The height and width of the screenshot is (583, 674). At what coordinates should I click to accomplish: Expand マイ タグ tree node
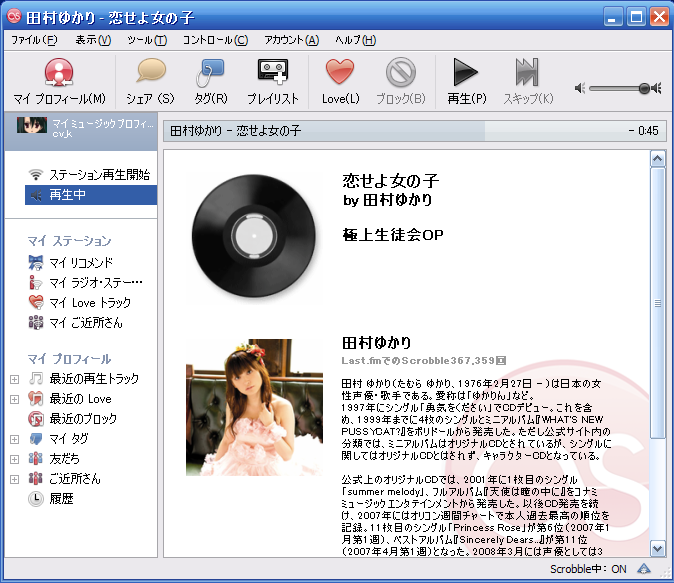point(14,439)
